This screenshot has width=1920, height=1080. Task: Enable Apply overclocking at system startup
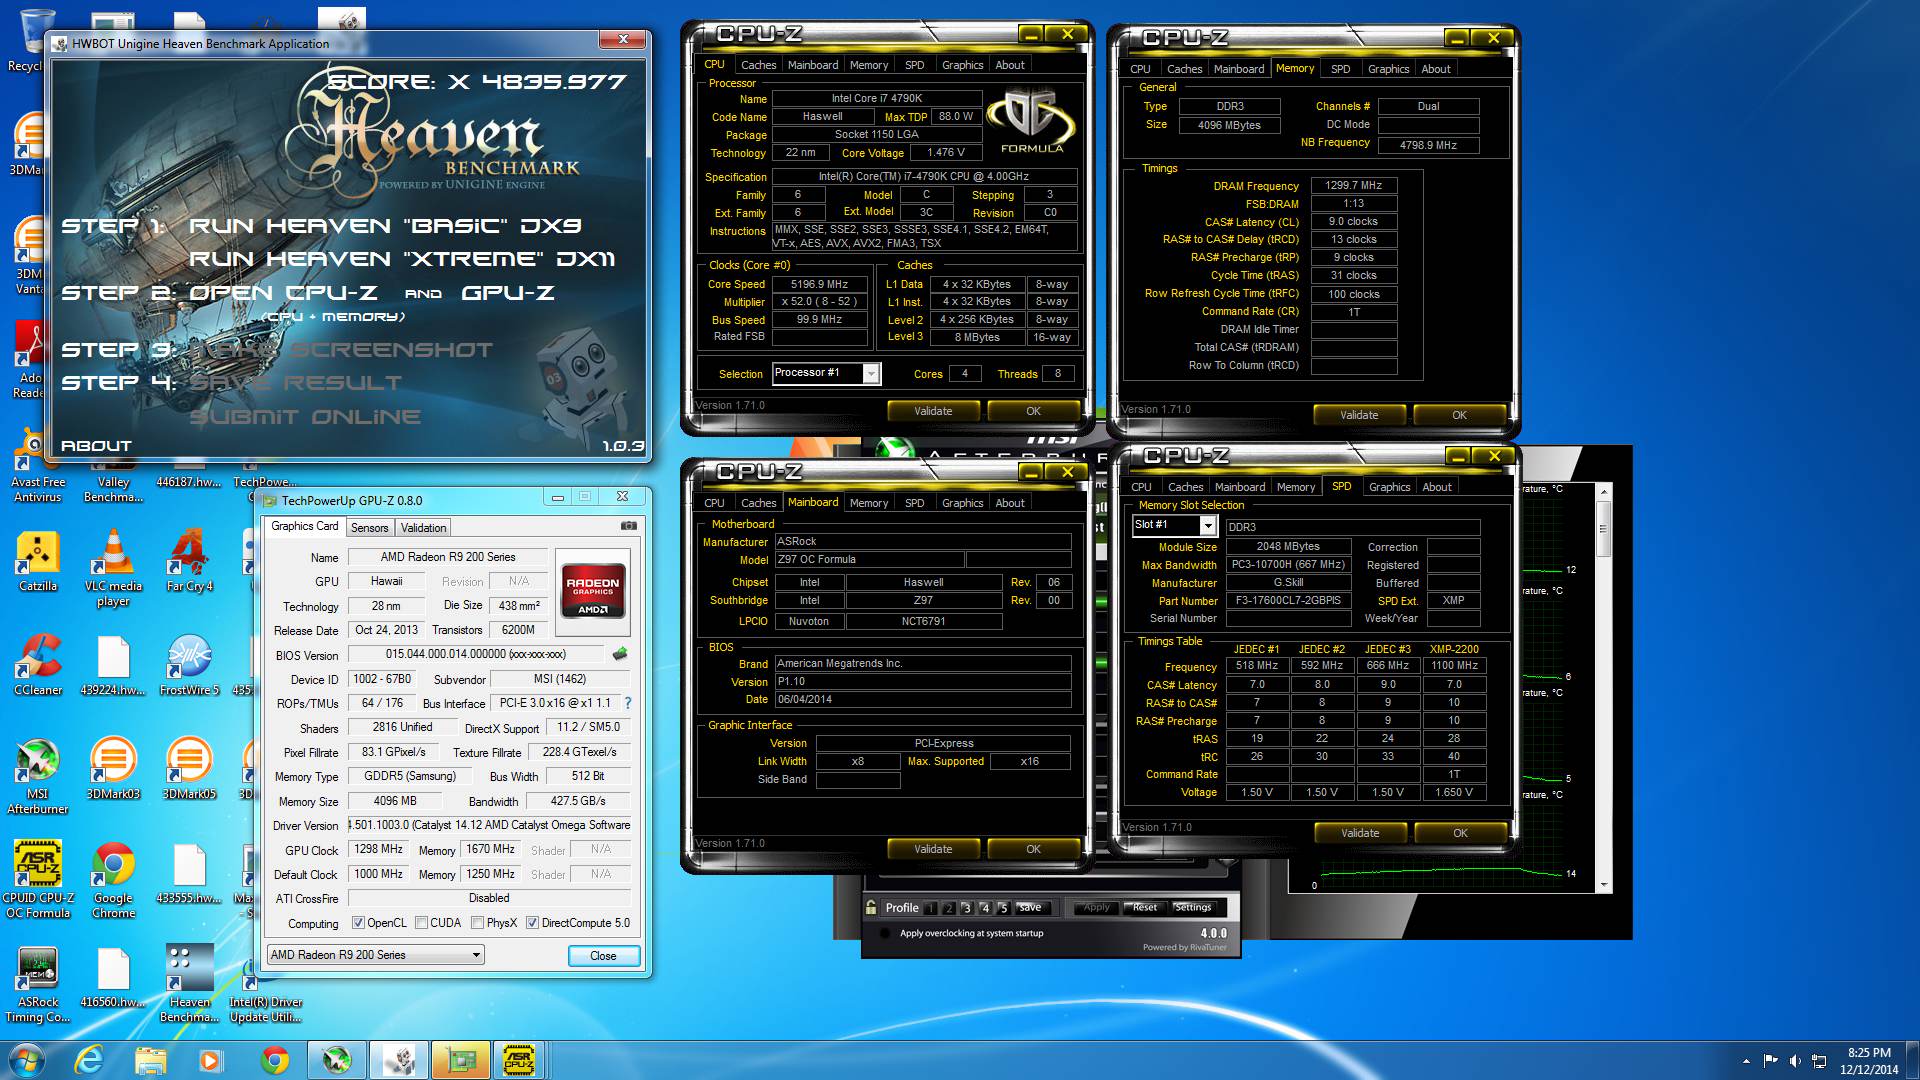tap(884, 933)
